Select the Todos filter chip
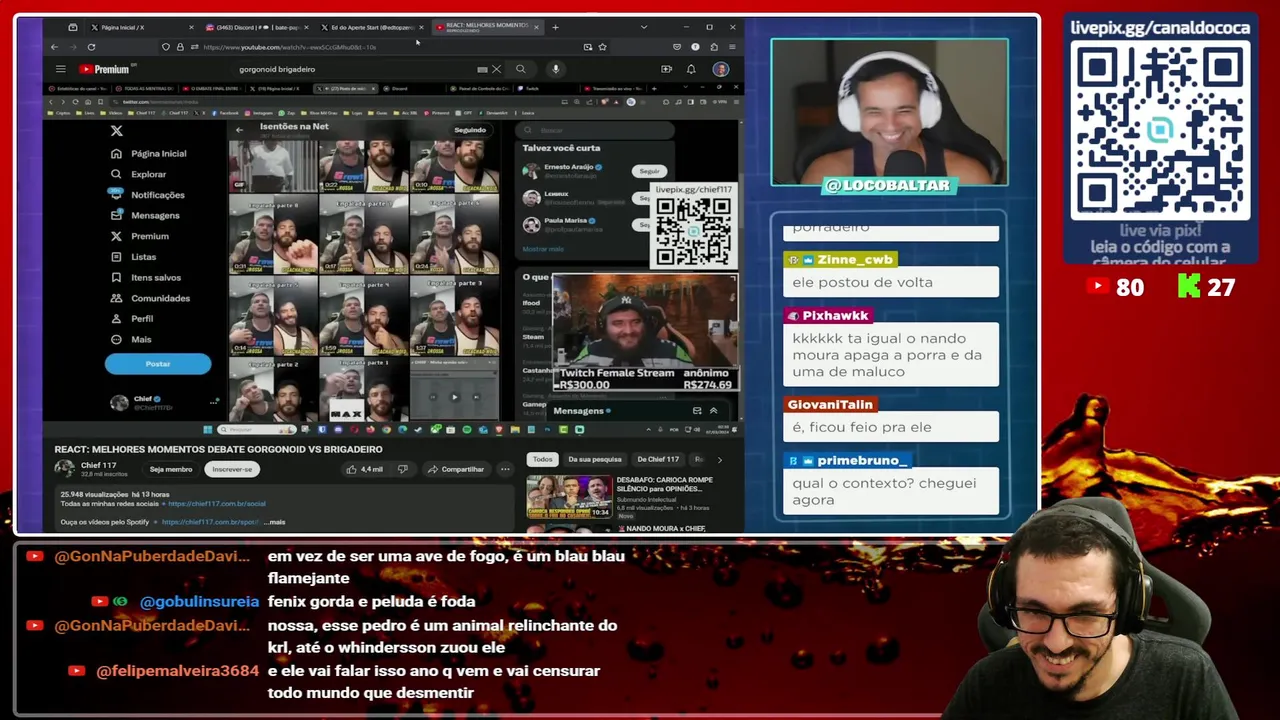The image size is (1280, 720). point(542,459)
